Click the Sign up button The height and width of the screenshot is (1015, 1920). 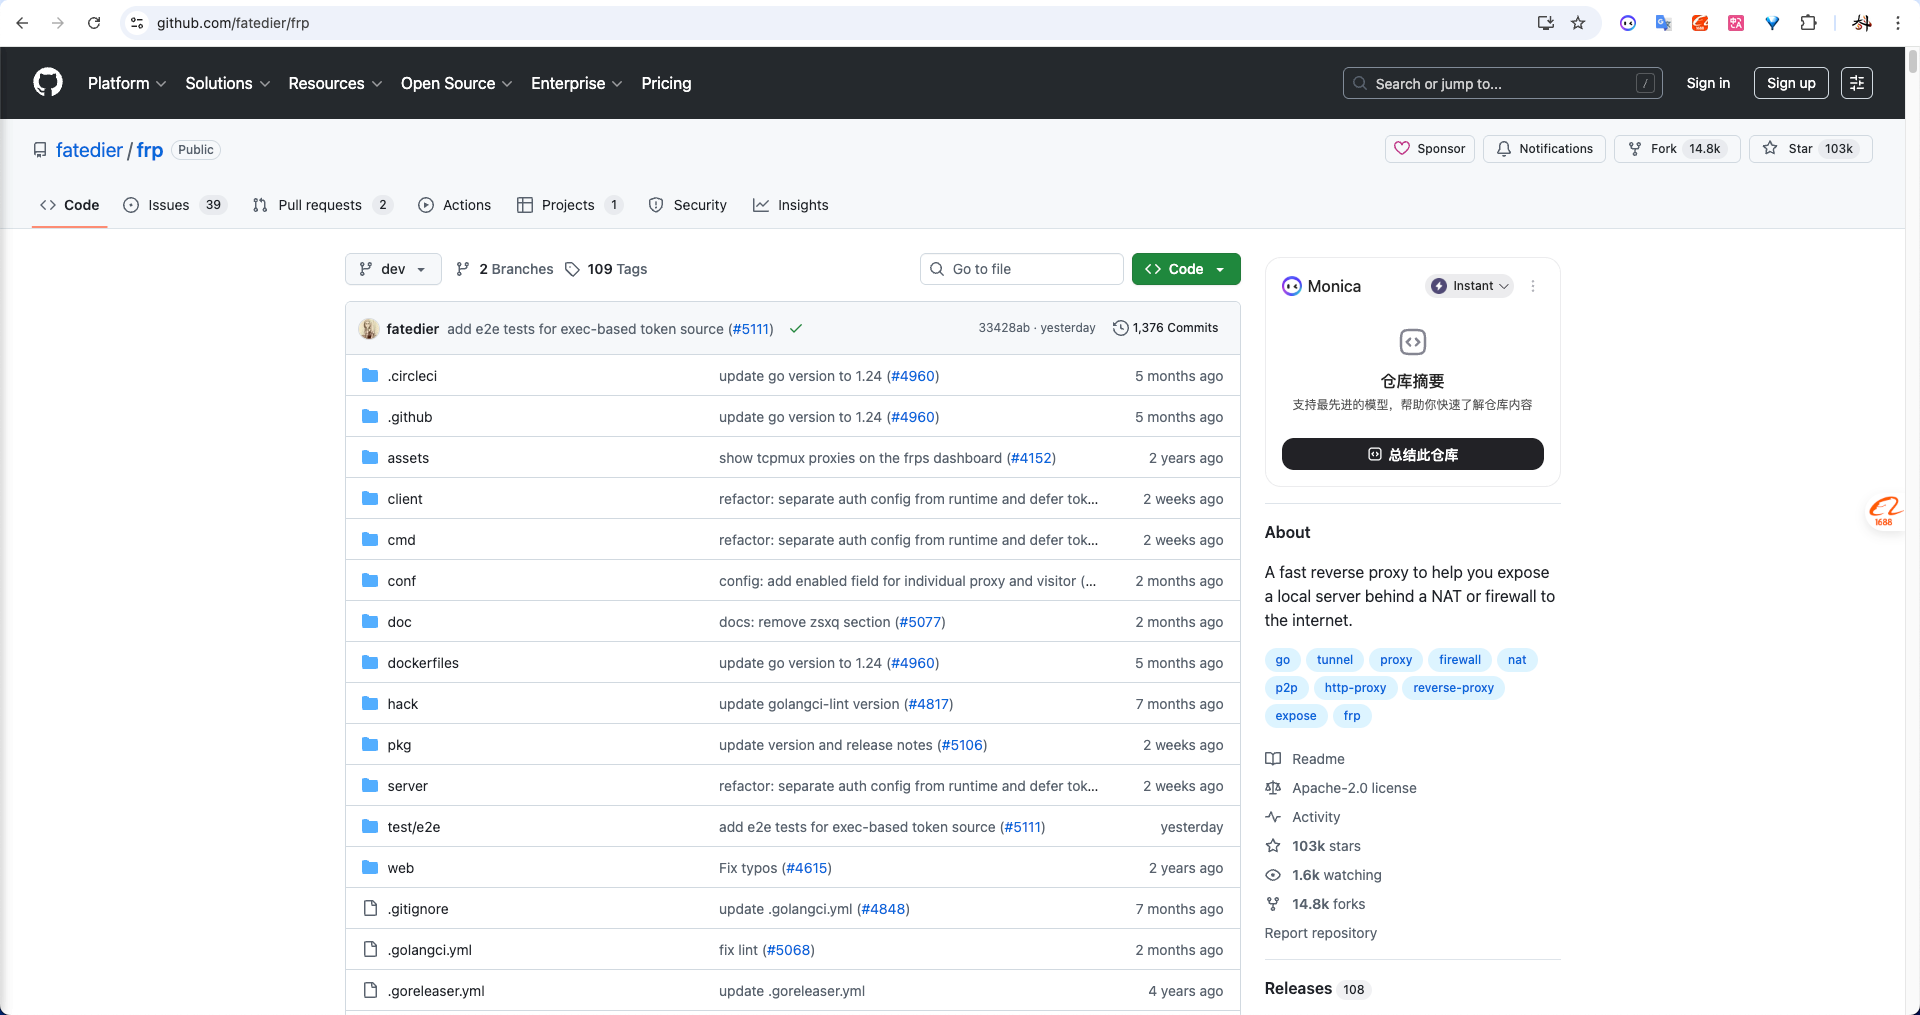tap(1791, 83)
